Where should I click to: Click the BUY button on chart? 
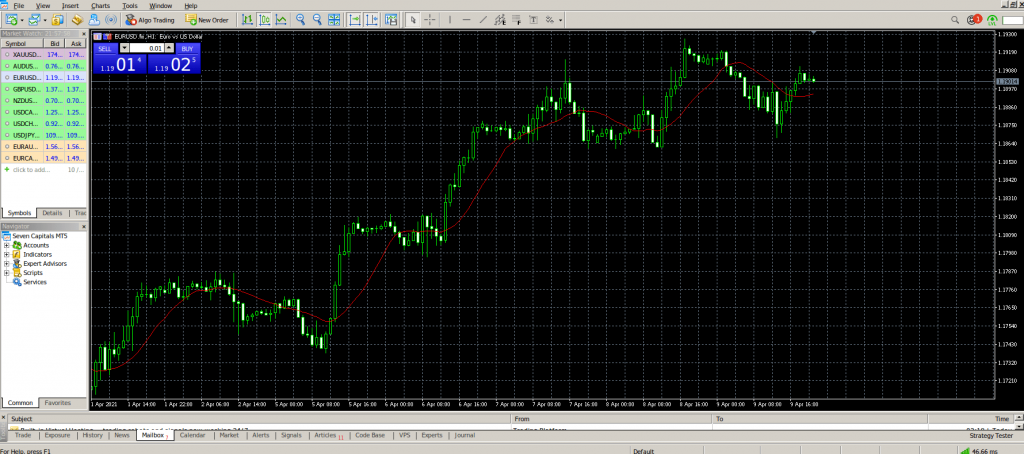click(x=187, y=48)
